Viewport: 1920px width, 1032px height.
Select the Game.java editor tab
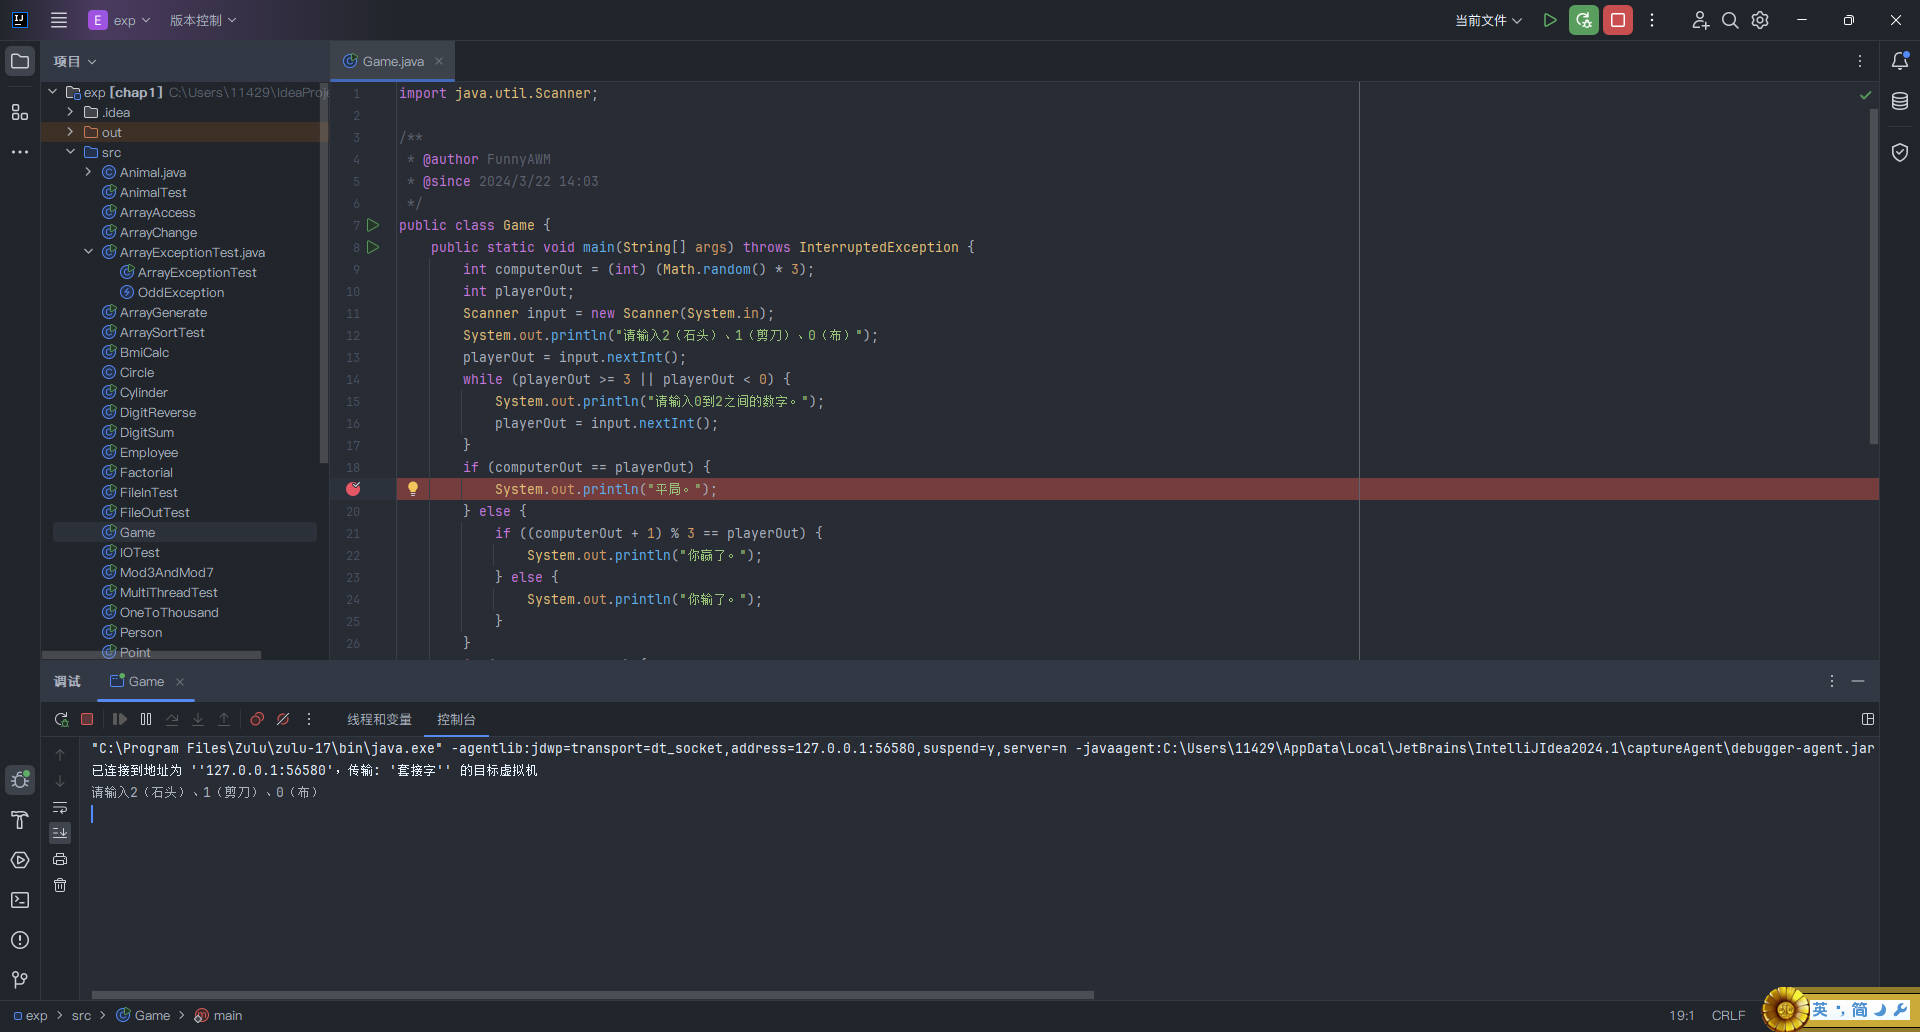coord(392,61)
